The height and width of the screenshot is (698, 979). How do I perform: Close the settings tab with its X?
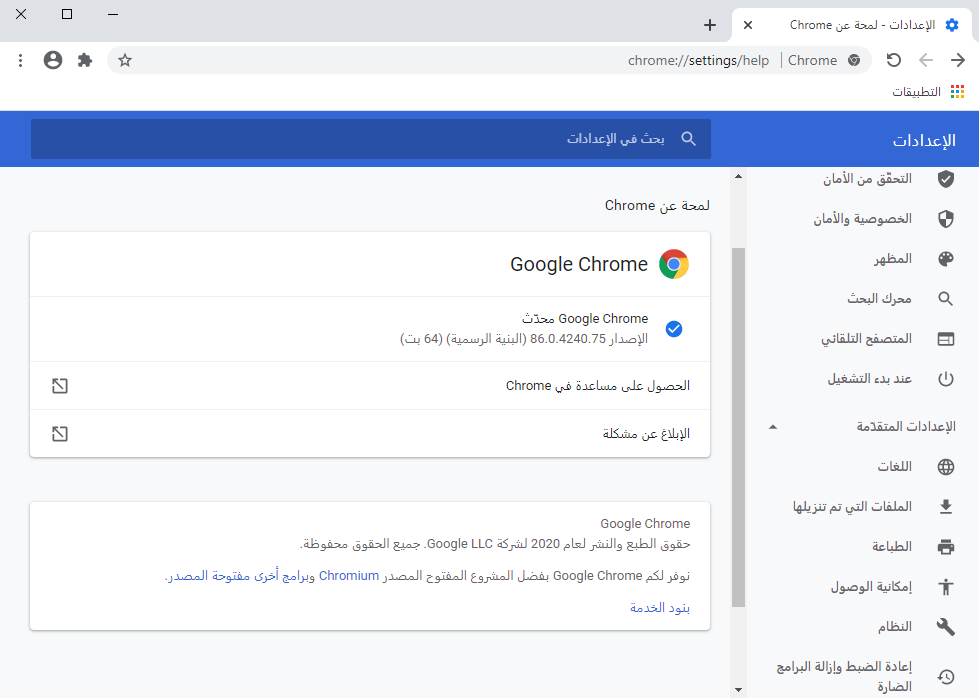click(x=748, y=25)
